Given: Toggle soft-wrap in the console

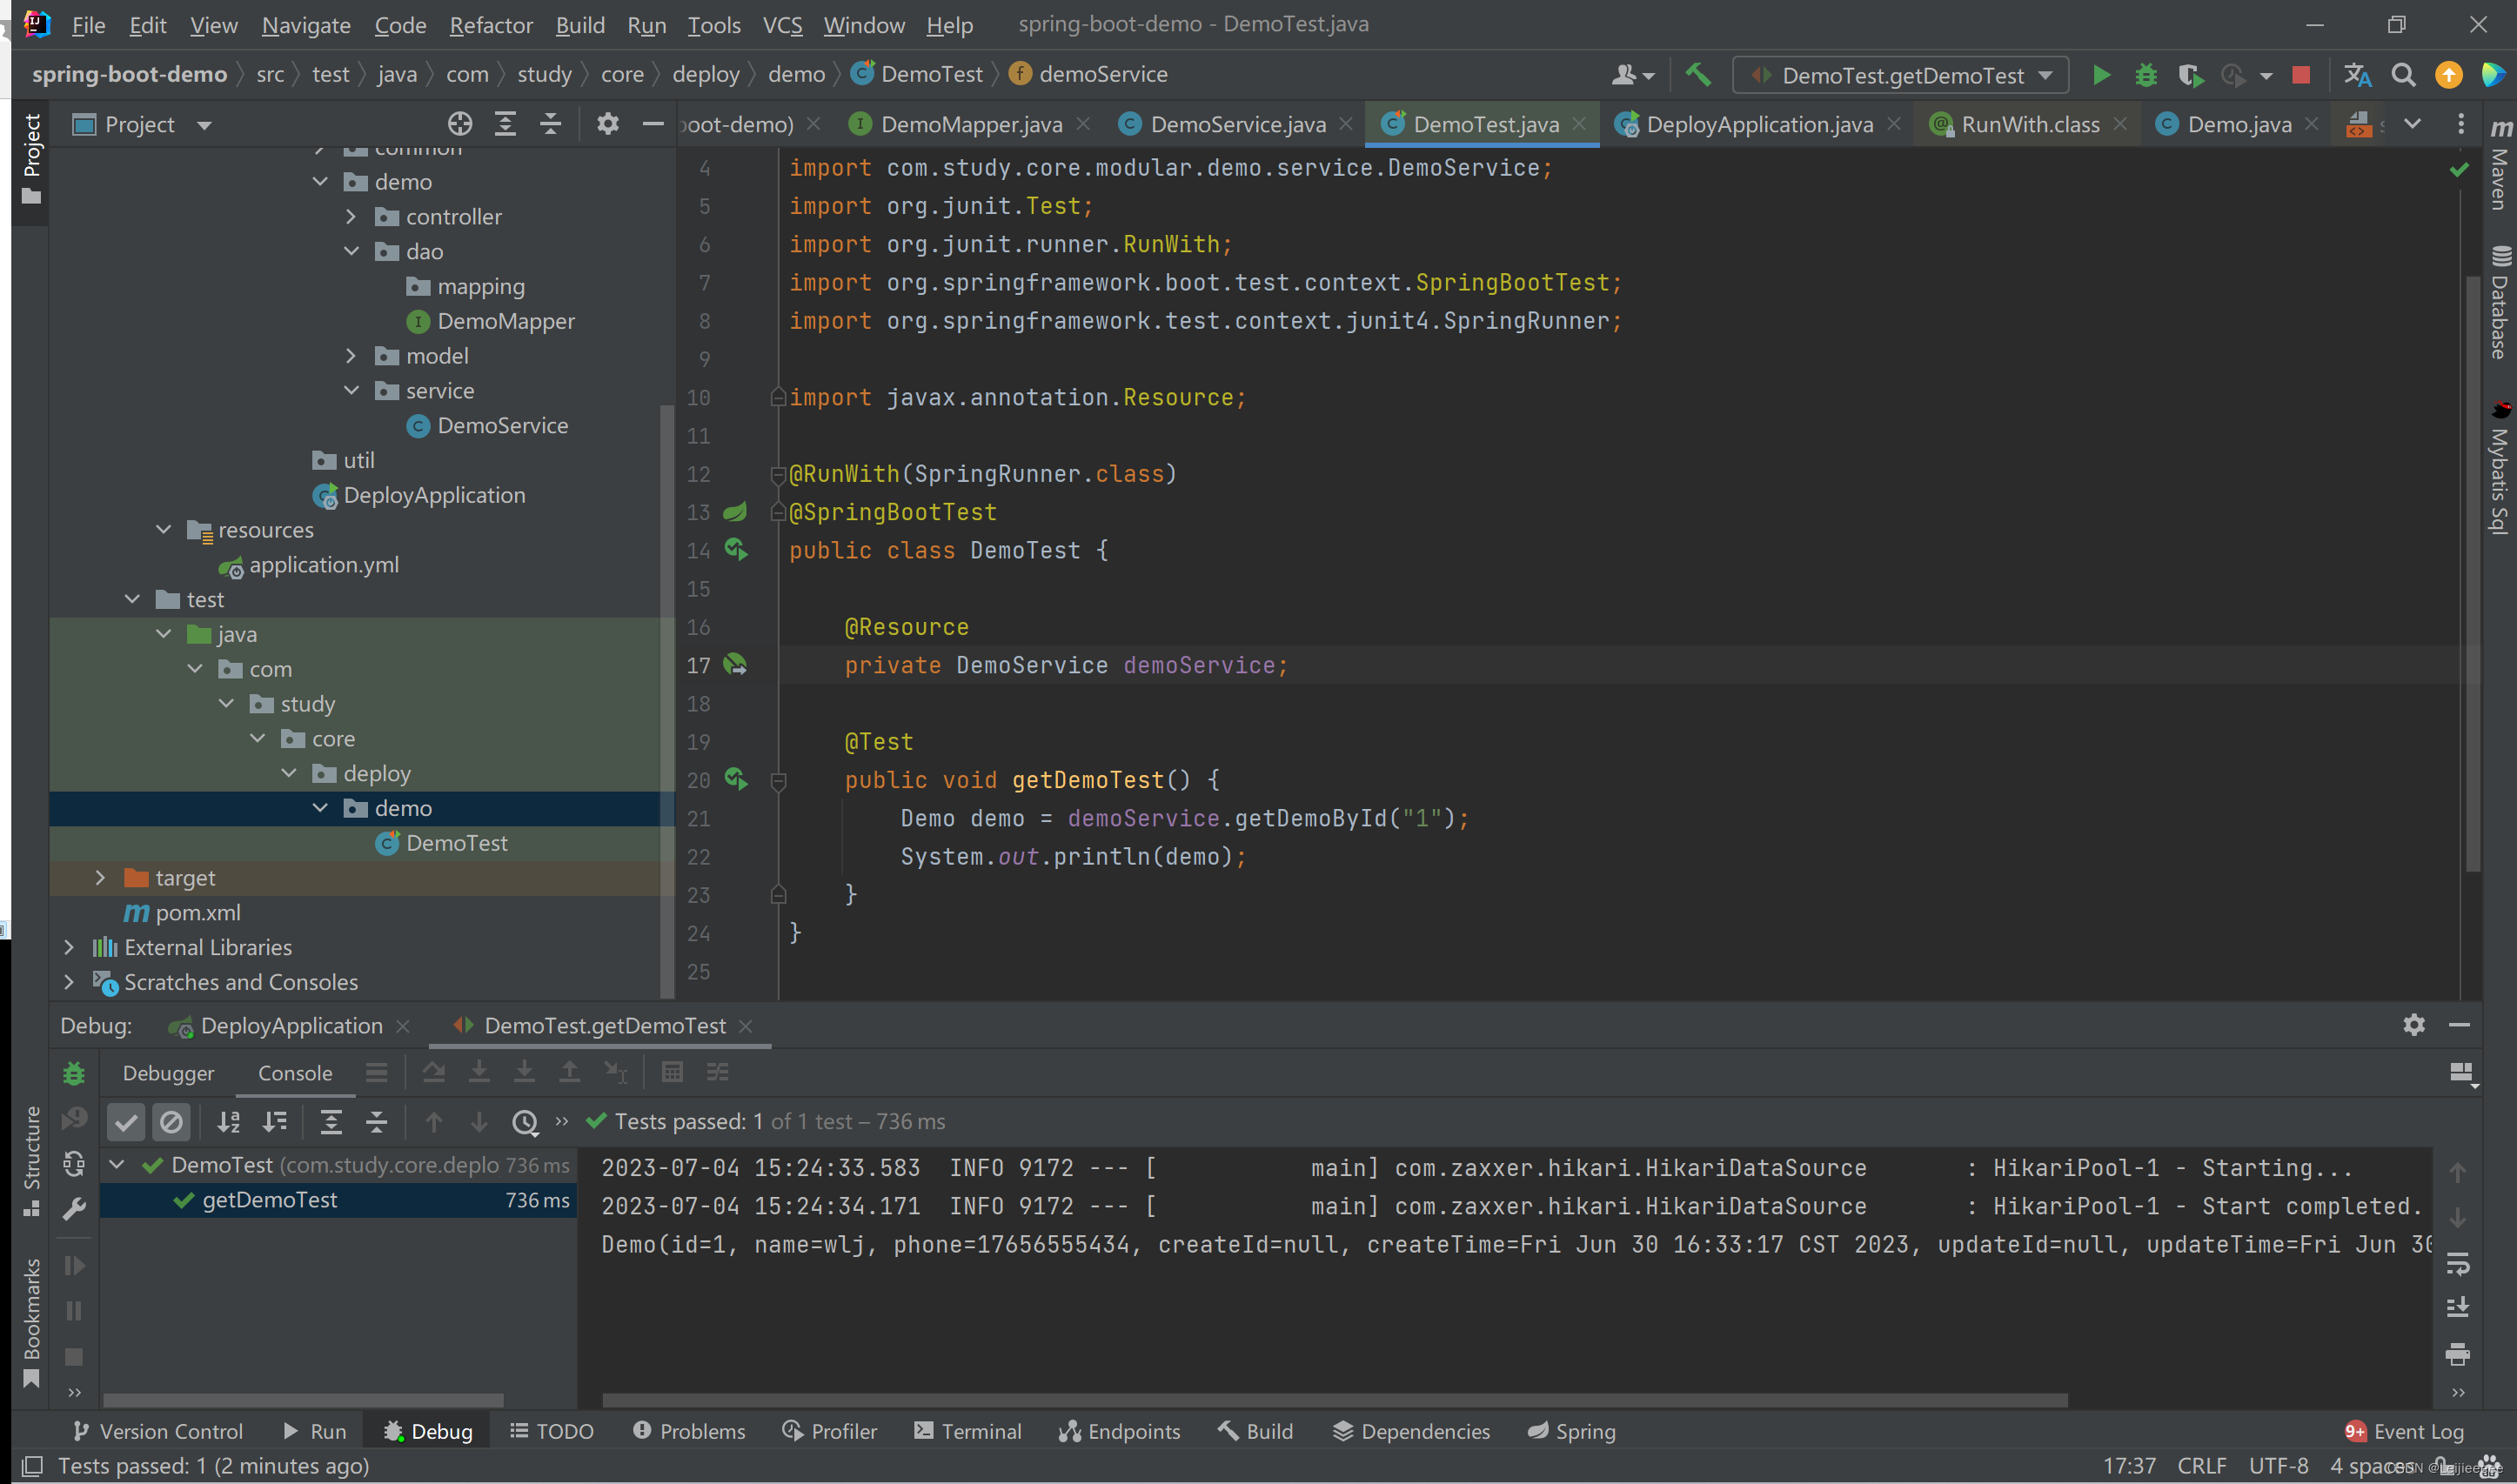Looking at the screenshot, I should tap(2458, 1264).
